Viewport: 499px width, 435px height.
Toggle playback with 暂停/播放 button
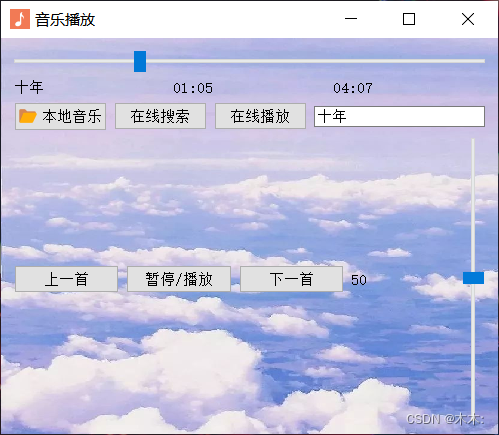pyautogui.click(x=179, y=279)
